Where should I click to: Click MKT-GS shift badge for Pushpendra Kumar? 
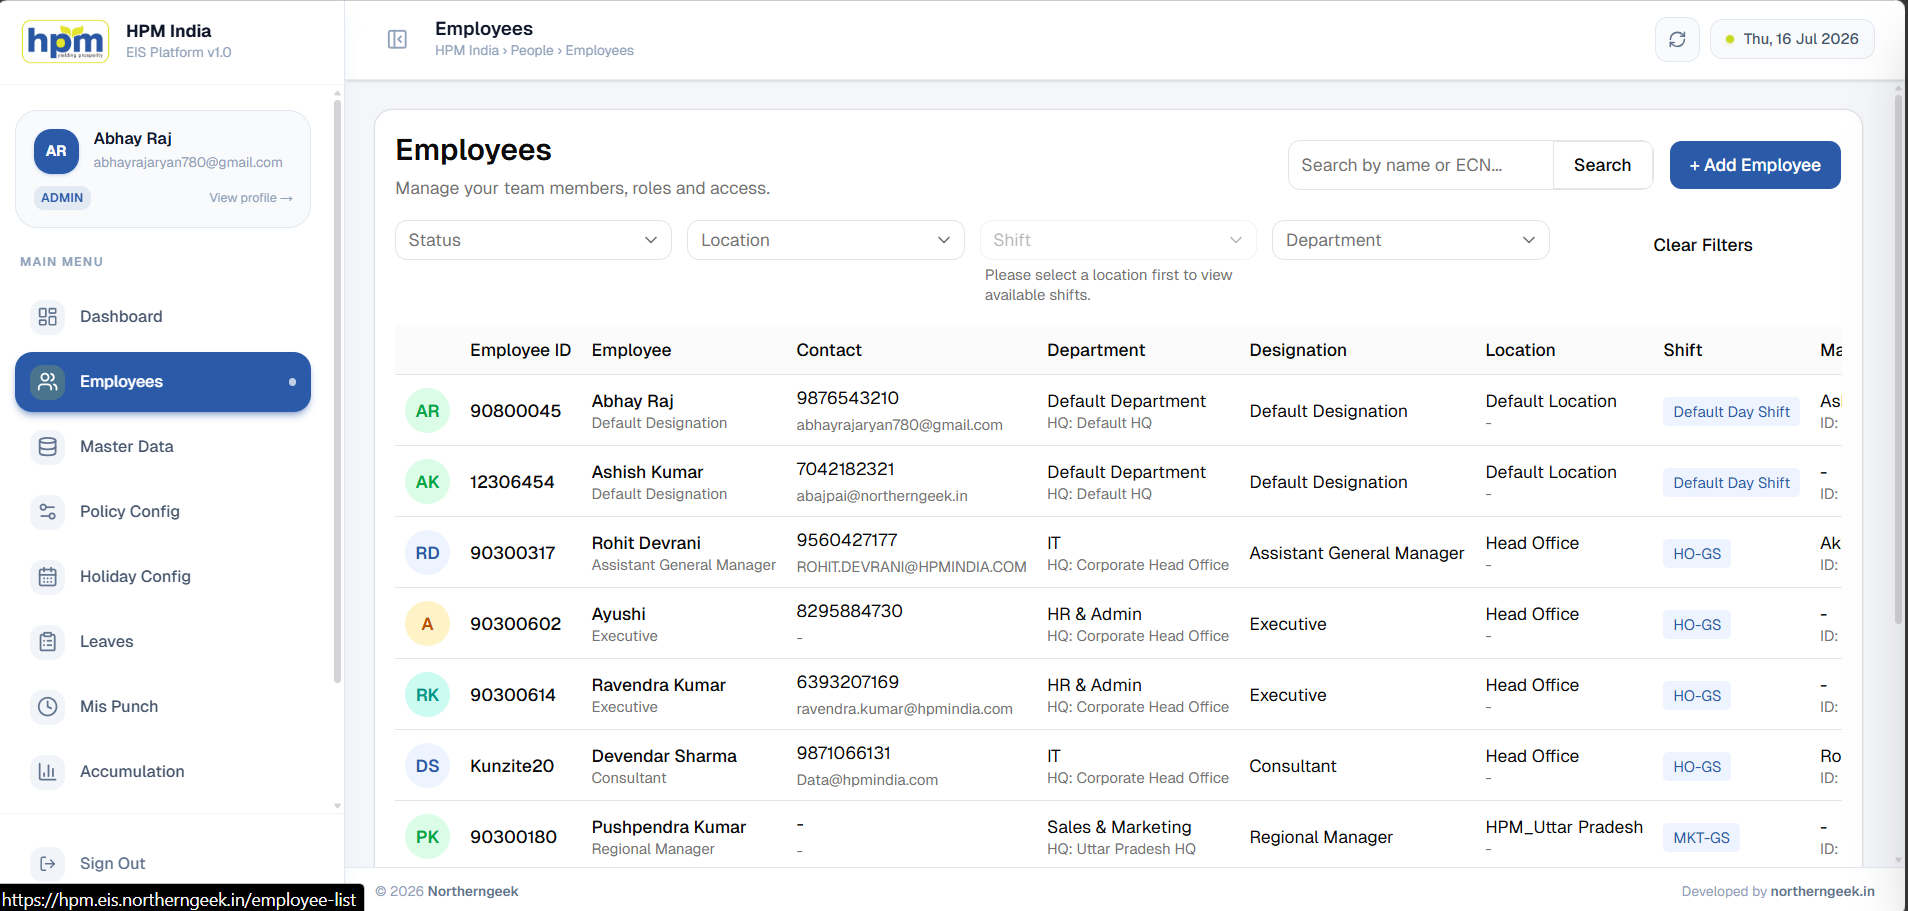(1701, 838)
